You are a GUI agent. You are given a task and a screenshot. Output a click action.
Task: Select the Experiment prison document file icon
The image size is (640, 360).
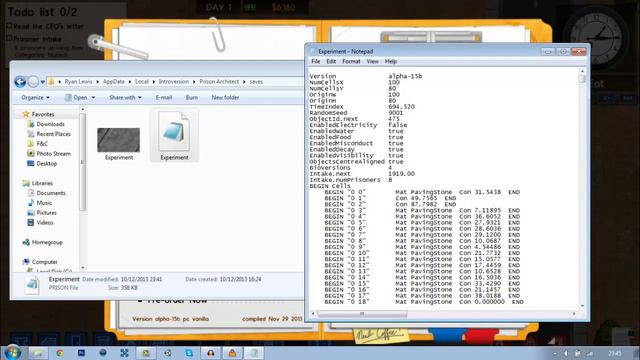(x=174, y=131)
